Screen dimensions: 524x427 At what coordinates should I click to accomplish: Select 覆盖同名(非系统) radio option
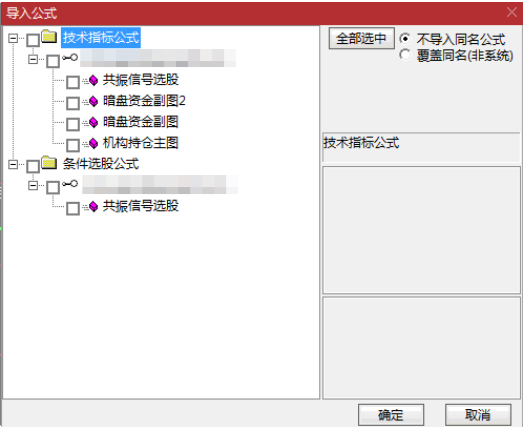click(x=405, y=54)
